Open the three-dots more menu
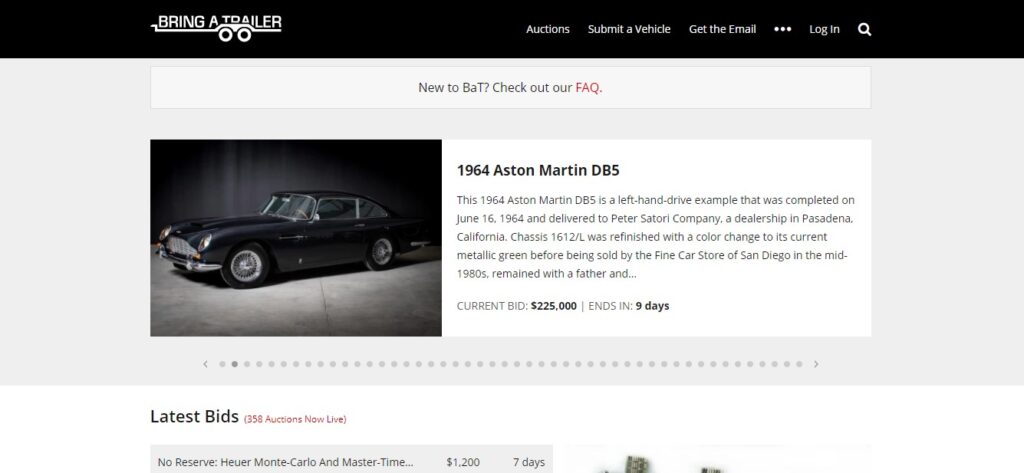 (x=782, y=29)
